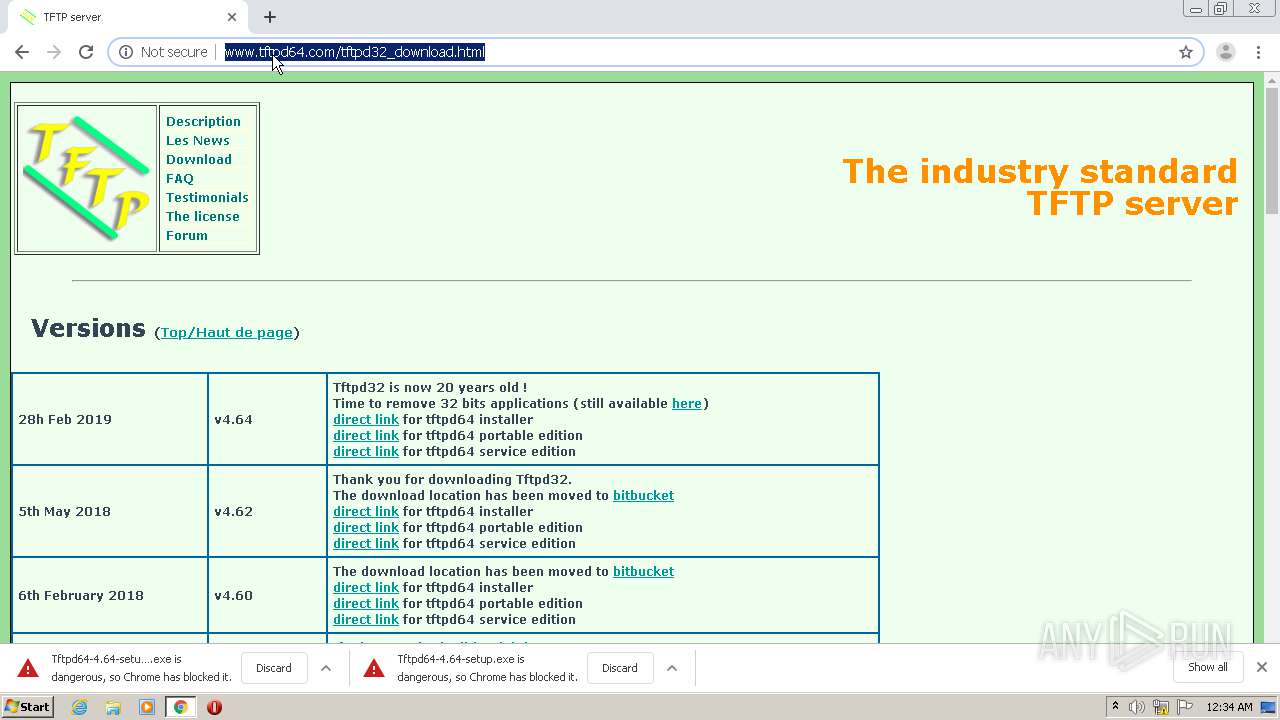This screenshot has width=1280, height=720.
Task: Jump to Top/Haut de page
Action: tap(227, 332)
